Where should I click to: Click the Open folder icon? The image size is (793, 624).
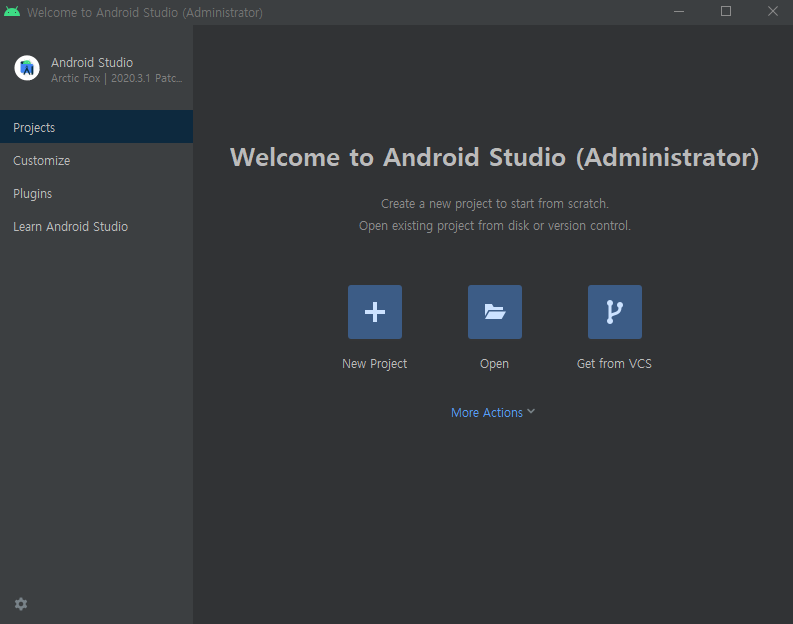pos(495,312)
